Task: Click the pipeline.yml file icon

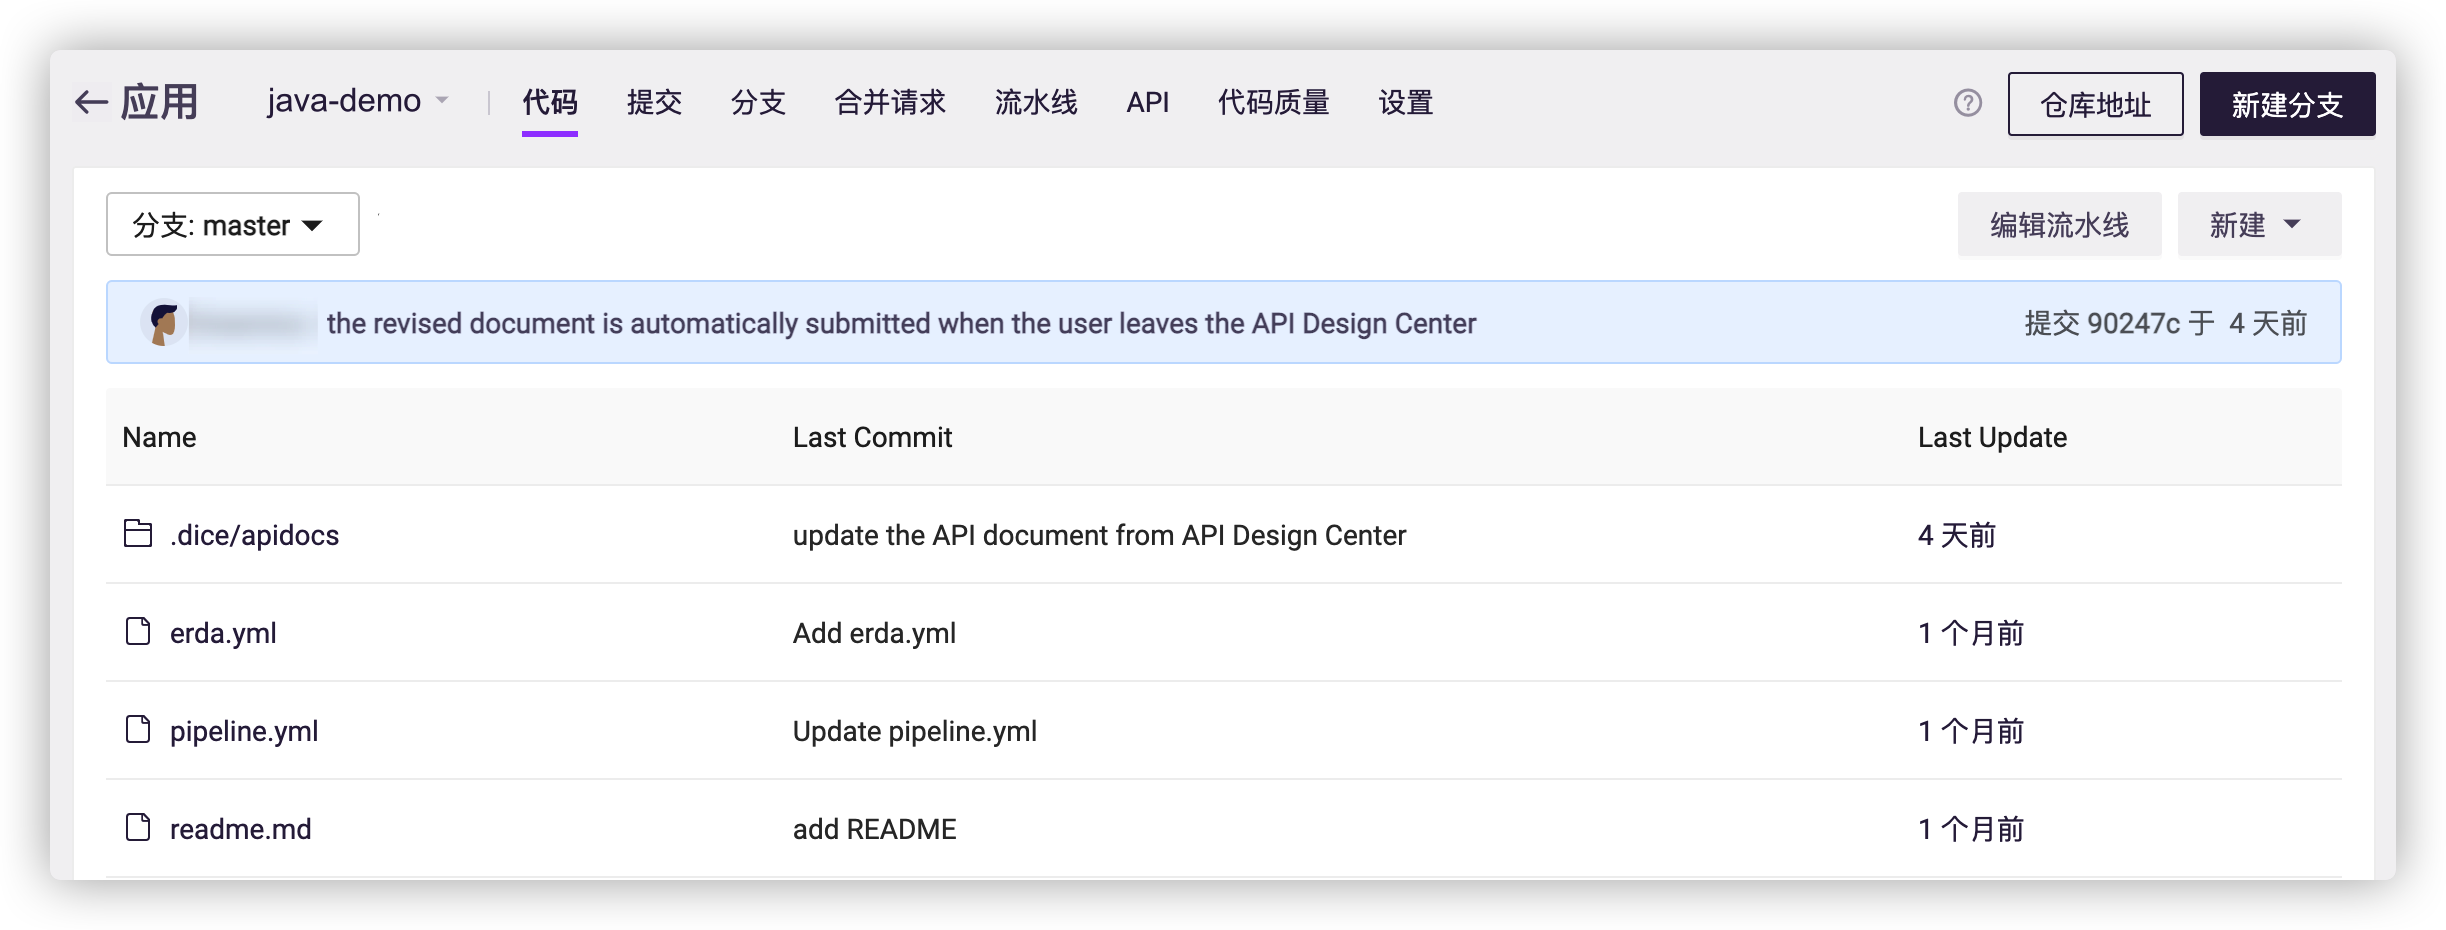Action: (x=138, y=730)
